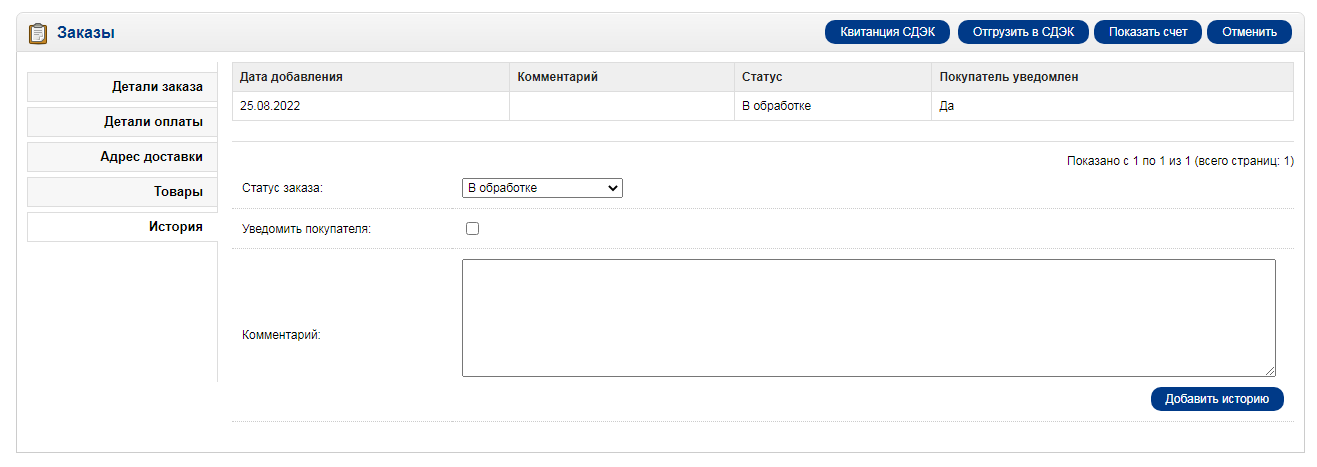Enable the Уведомить покупателя checkbox

tap(473, 229)
